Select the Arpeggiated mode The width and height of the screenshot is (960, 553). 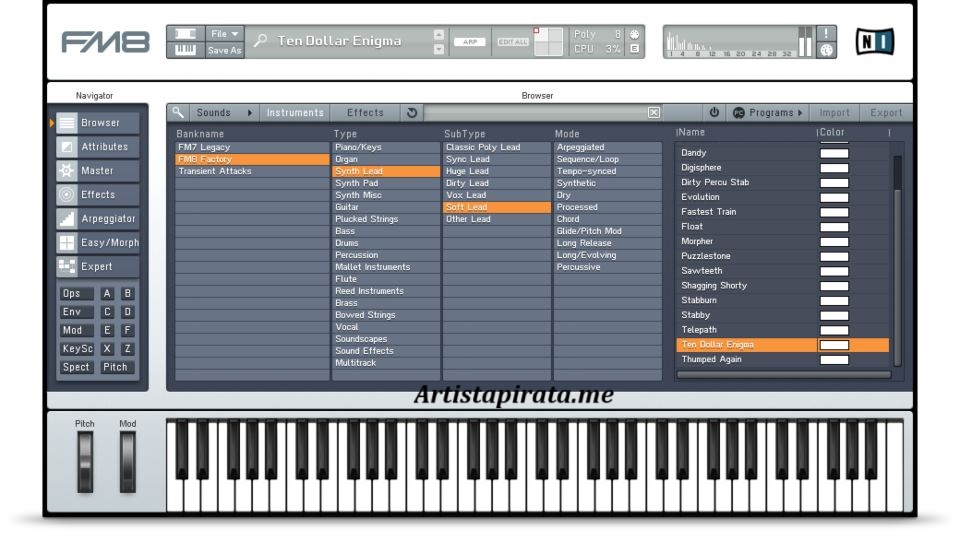(x=608, y=148)
